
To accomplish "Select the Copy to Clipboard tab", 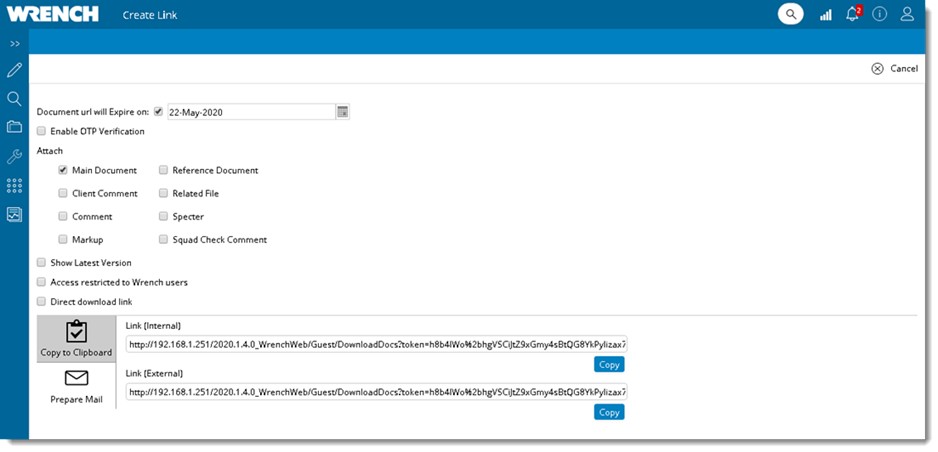I will (76, 338).
